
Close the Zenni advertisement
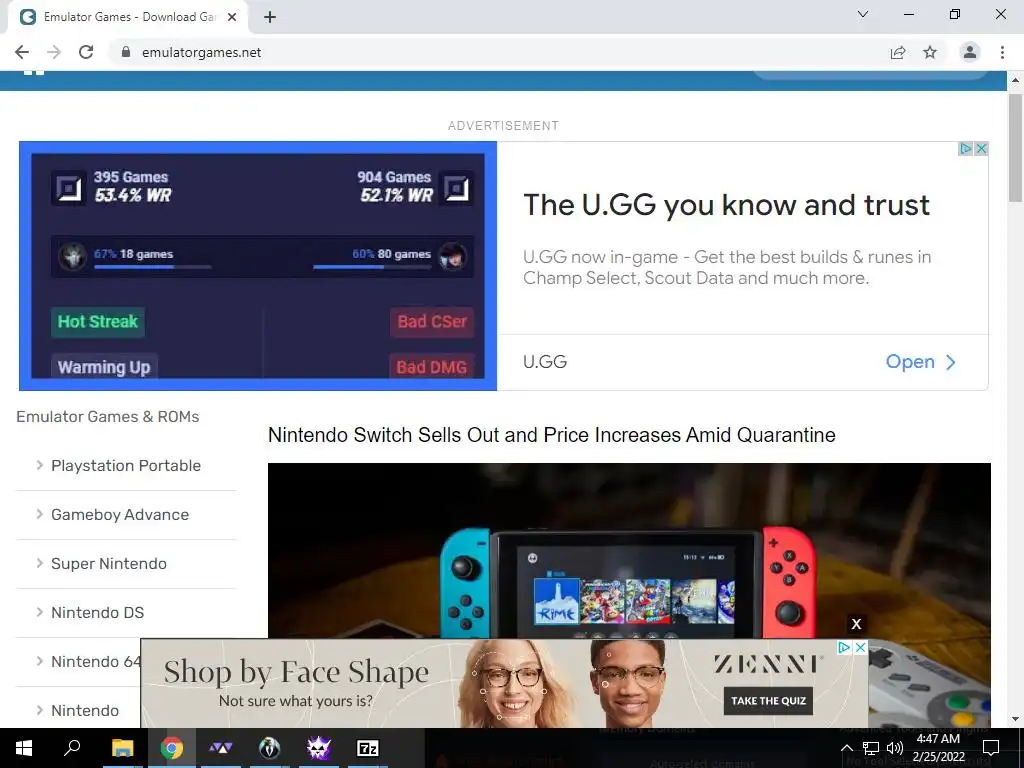coord(861,647)
